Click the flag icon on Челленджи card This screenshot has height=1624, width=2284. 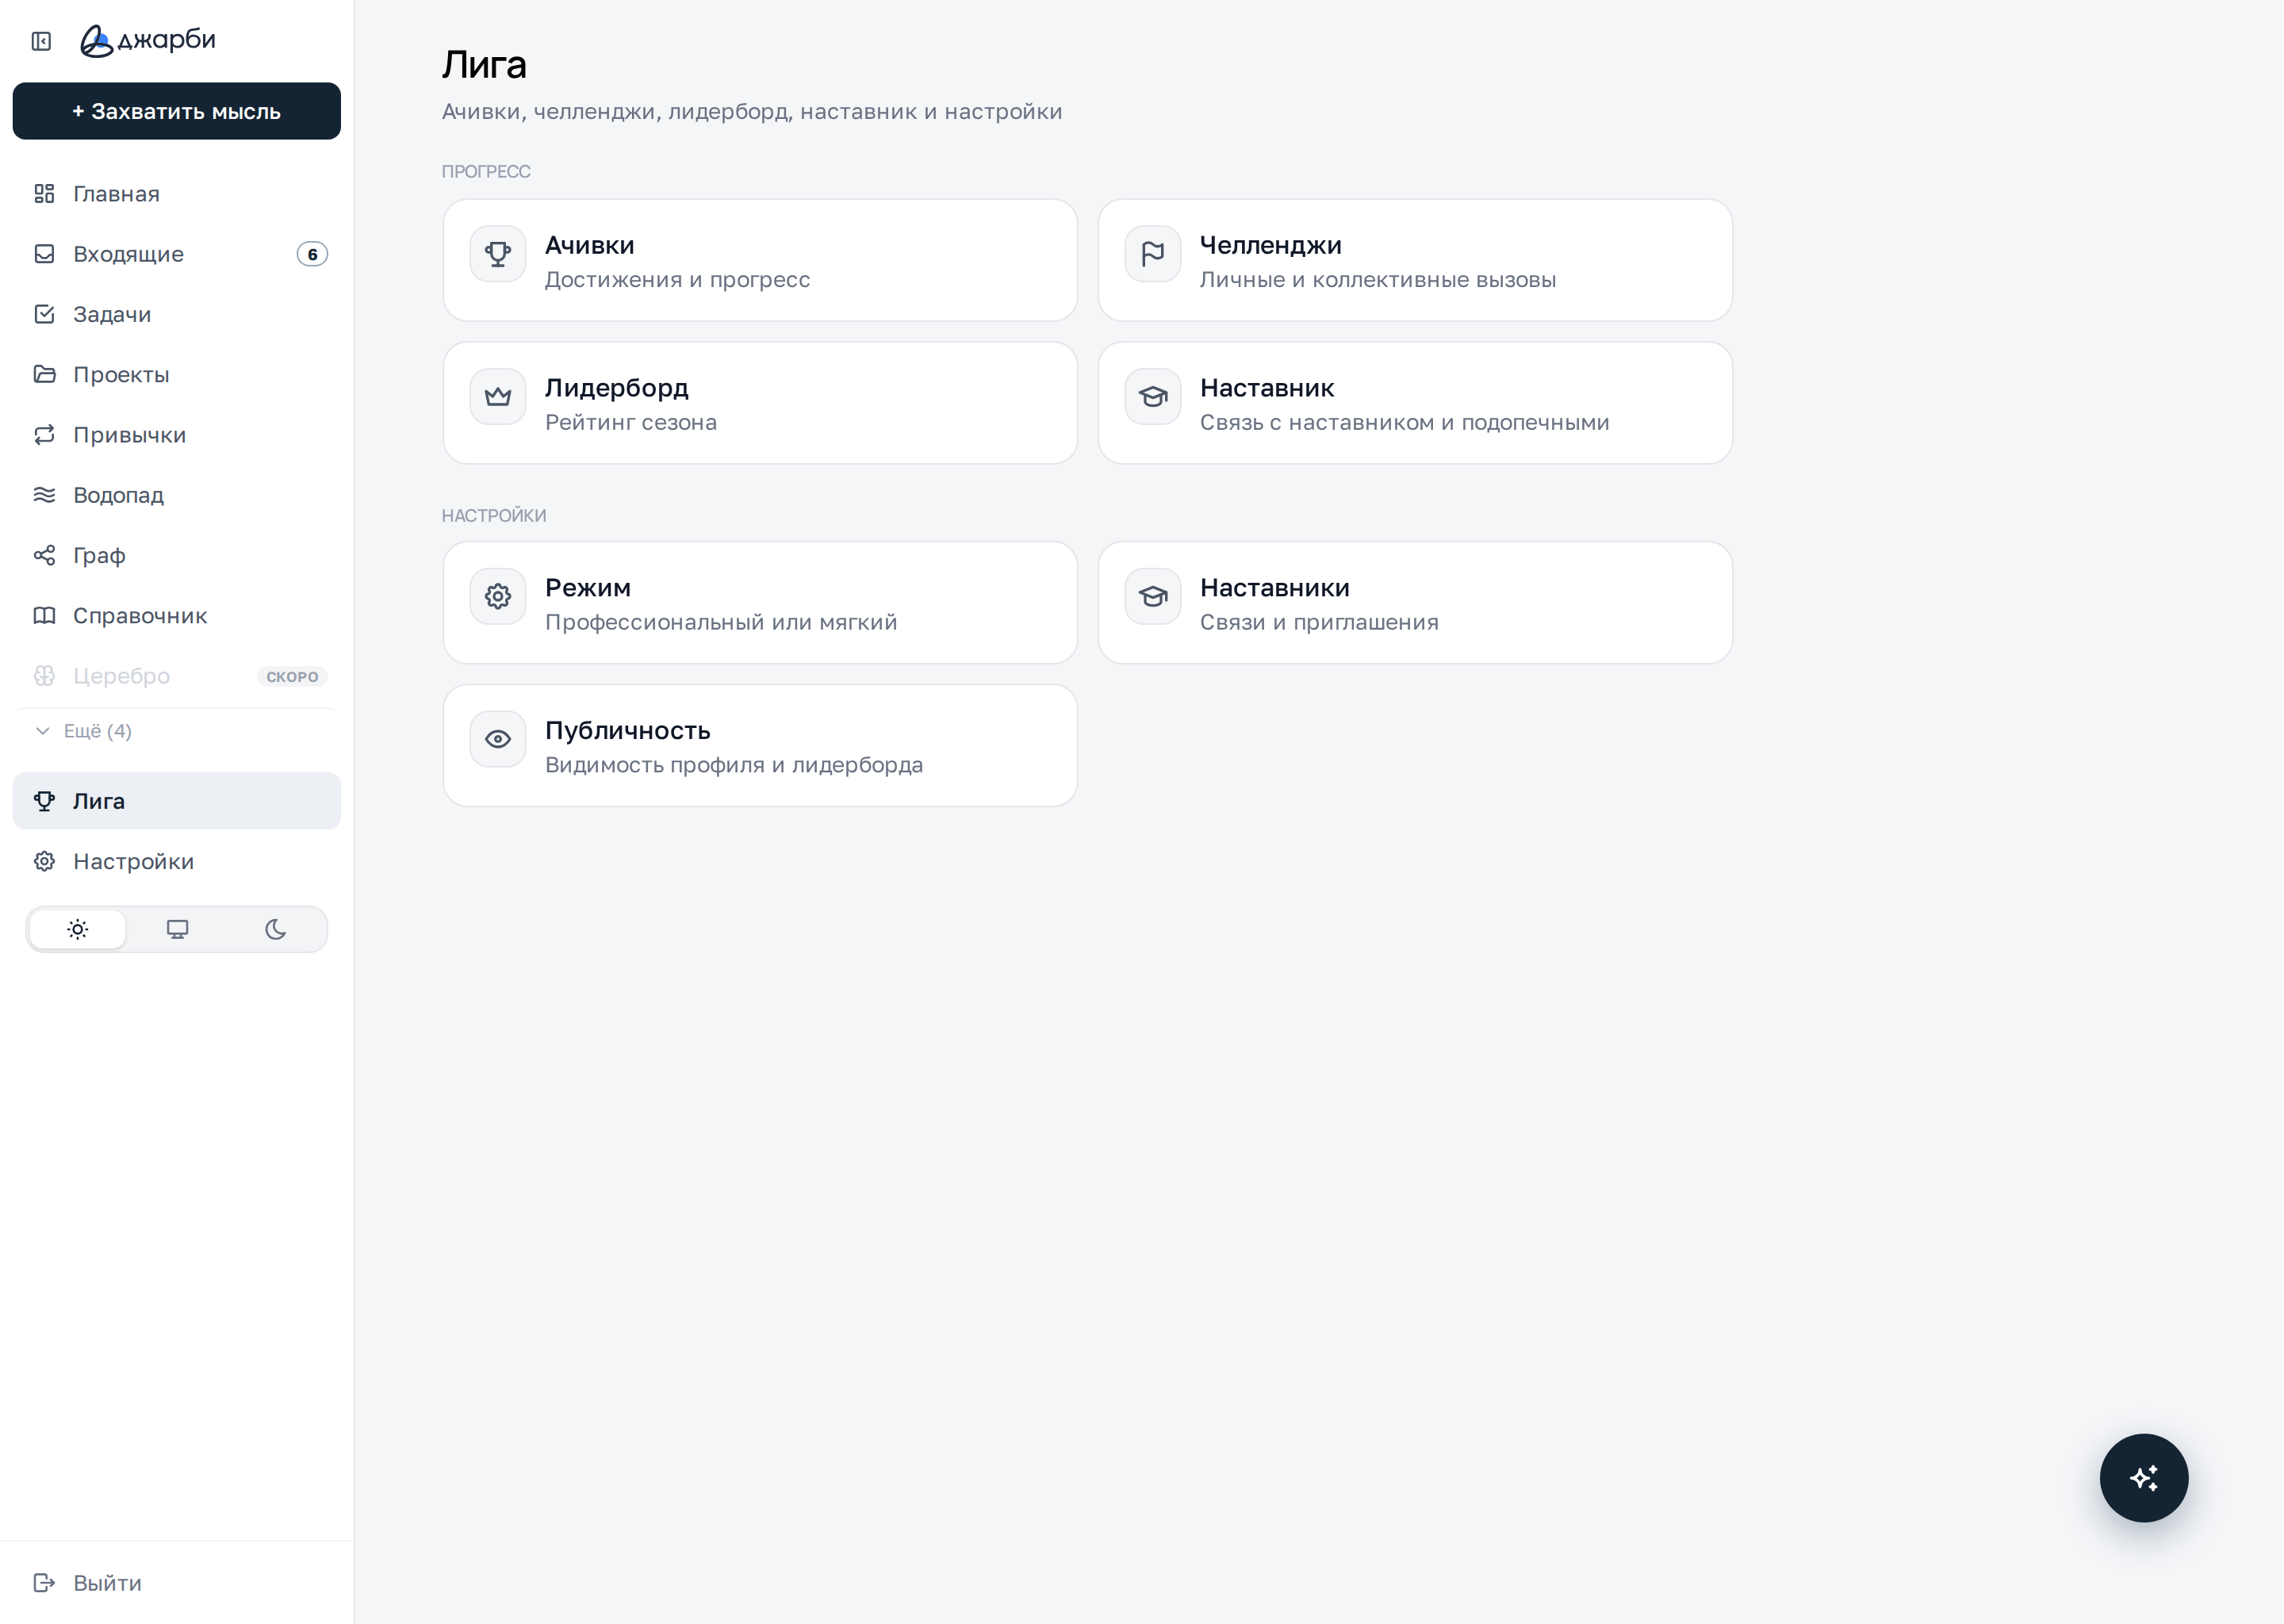click(x=1152, y=254)
